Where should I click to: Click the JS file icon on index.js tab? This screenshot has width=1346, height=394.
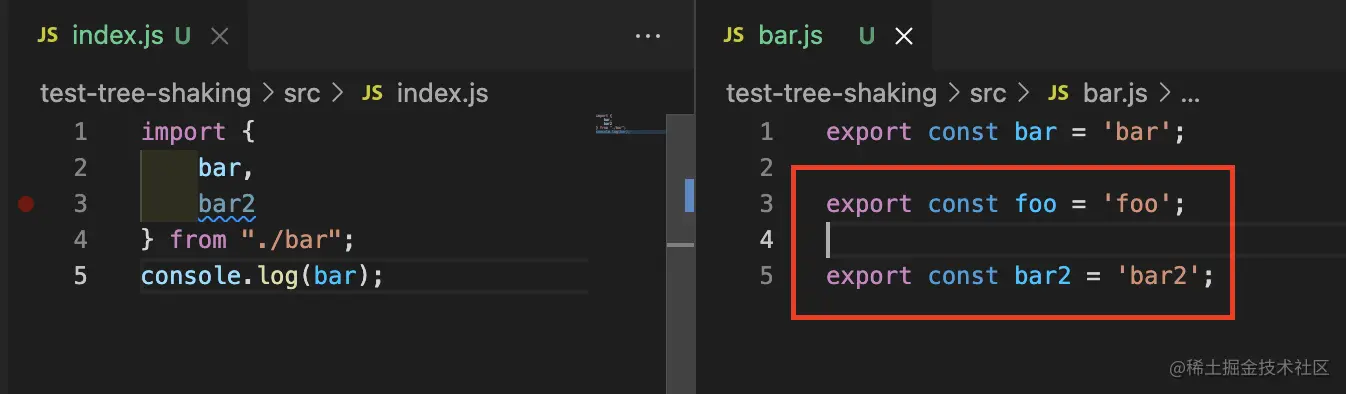click(48, 36)
